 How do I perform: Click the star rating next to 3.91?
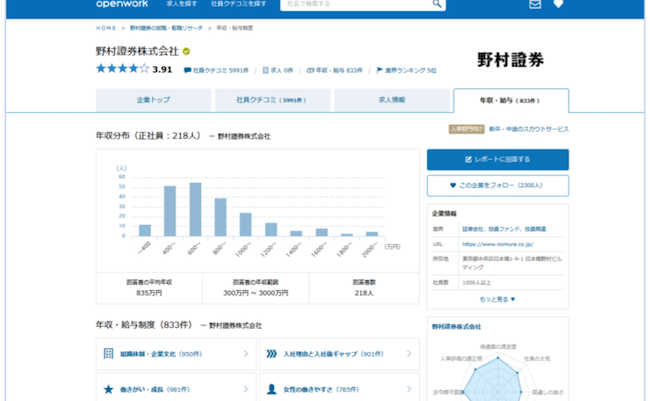[x=122, y=70]
